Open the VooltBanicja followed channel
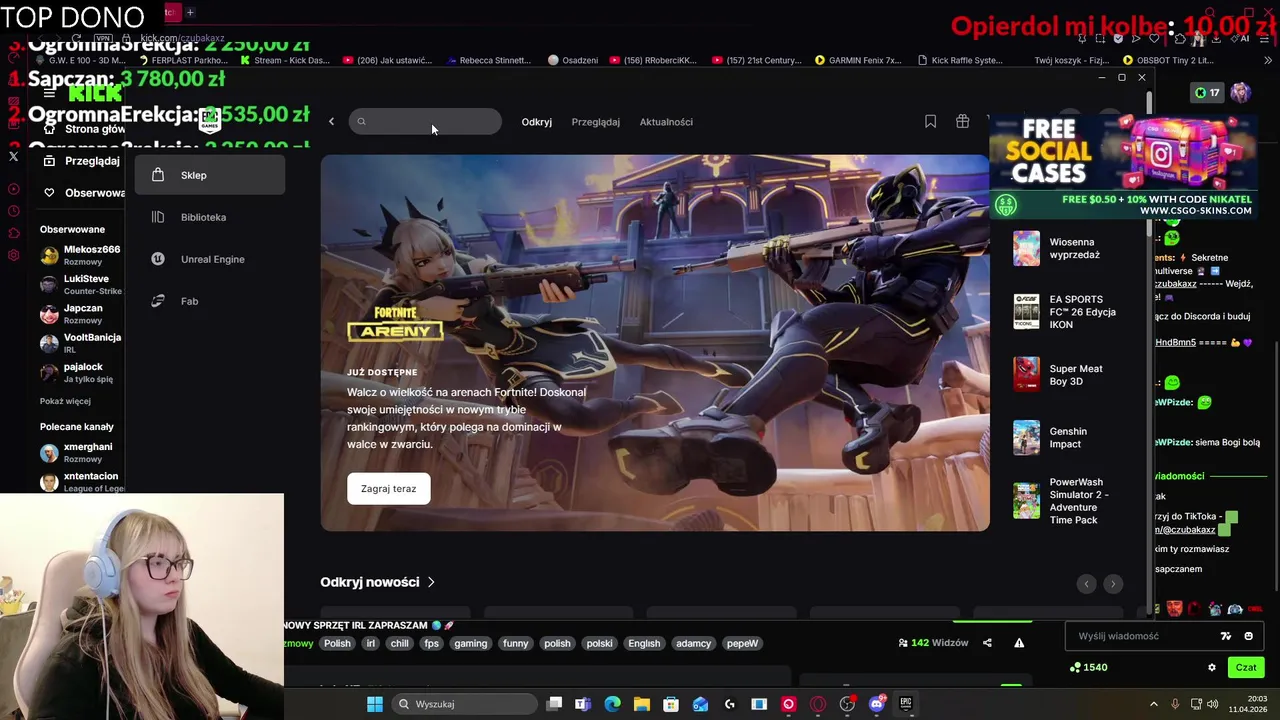Screen dimensions: 1280x720 click(x=80, y=343)
